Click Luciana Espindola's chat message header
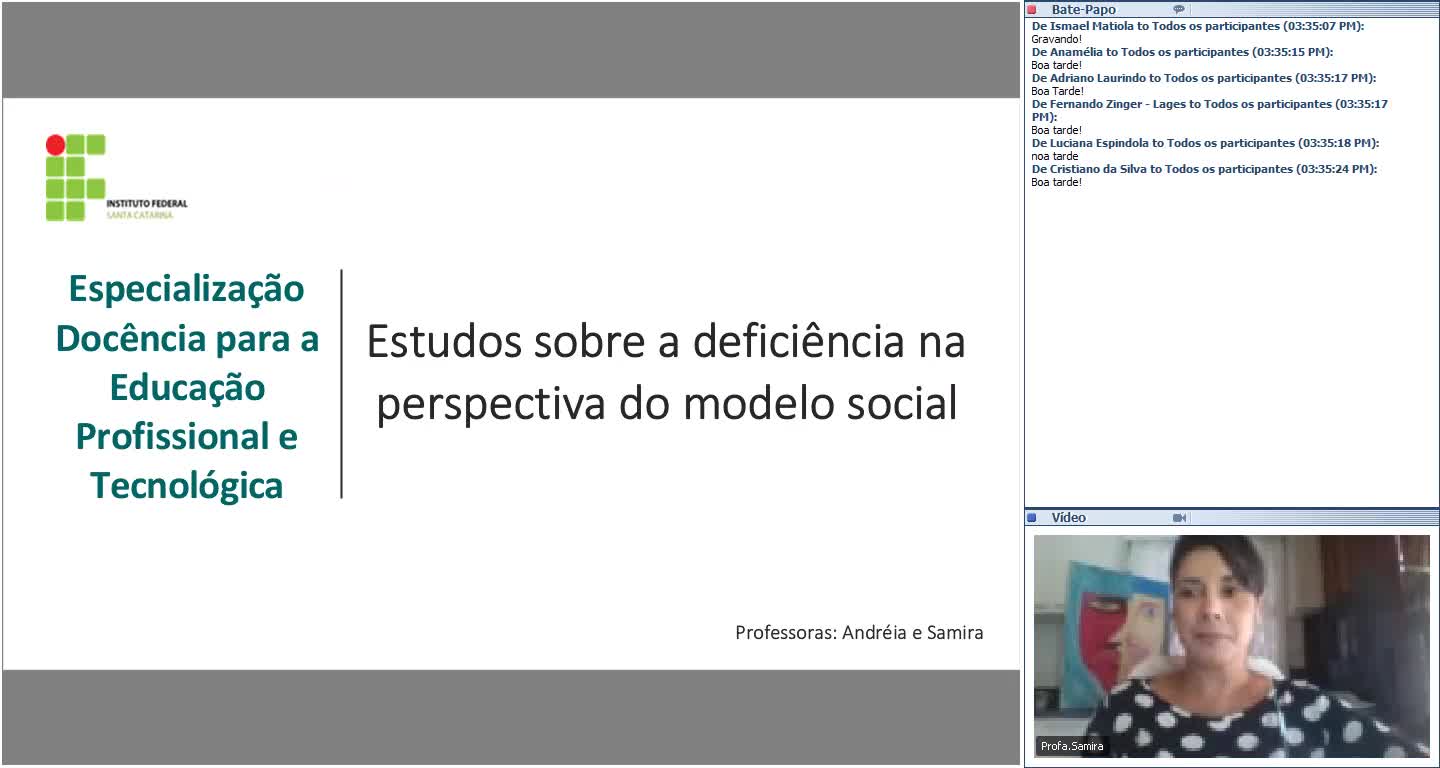 [x=1205, y=143]
